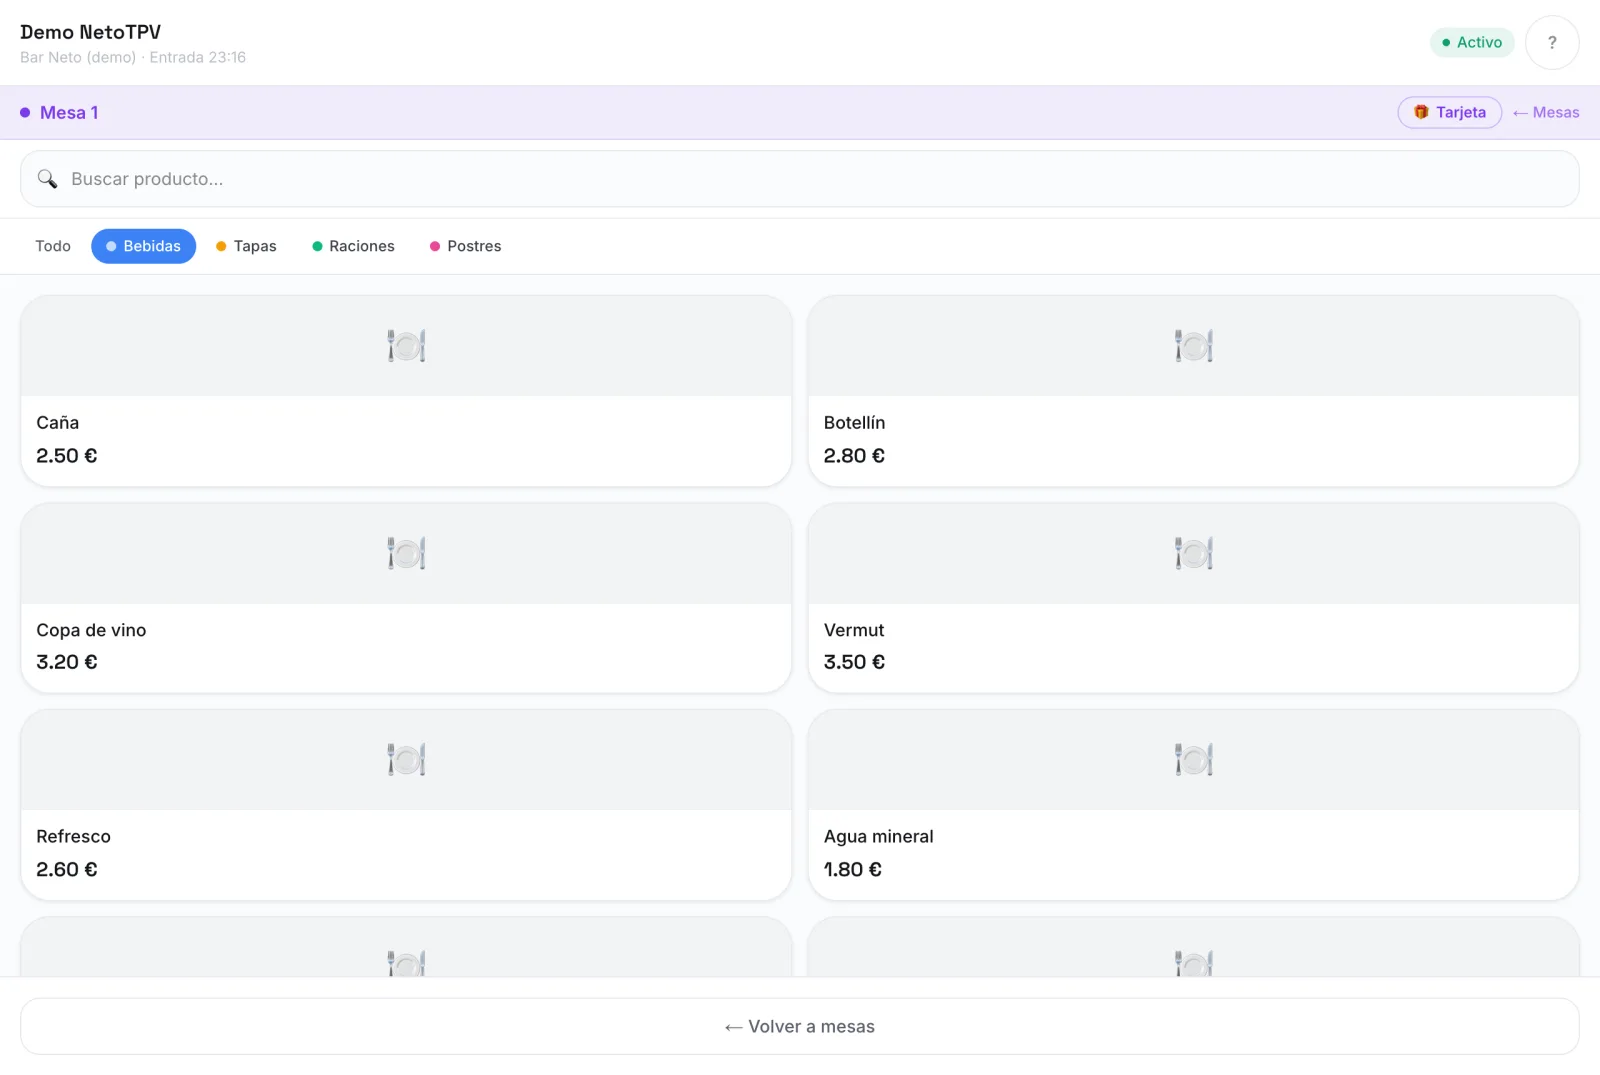Click the plate icon on Copa de vino card
This screenshot has width=1600, height=1075.
coord(406,553)
